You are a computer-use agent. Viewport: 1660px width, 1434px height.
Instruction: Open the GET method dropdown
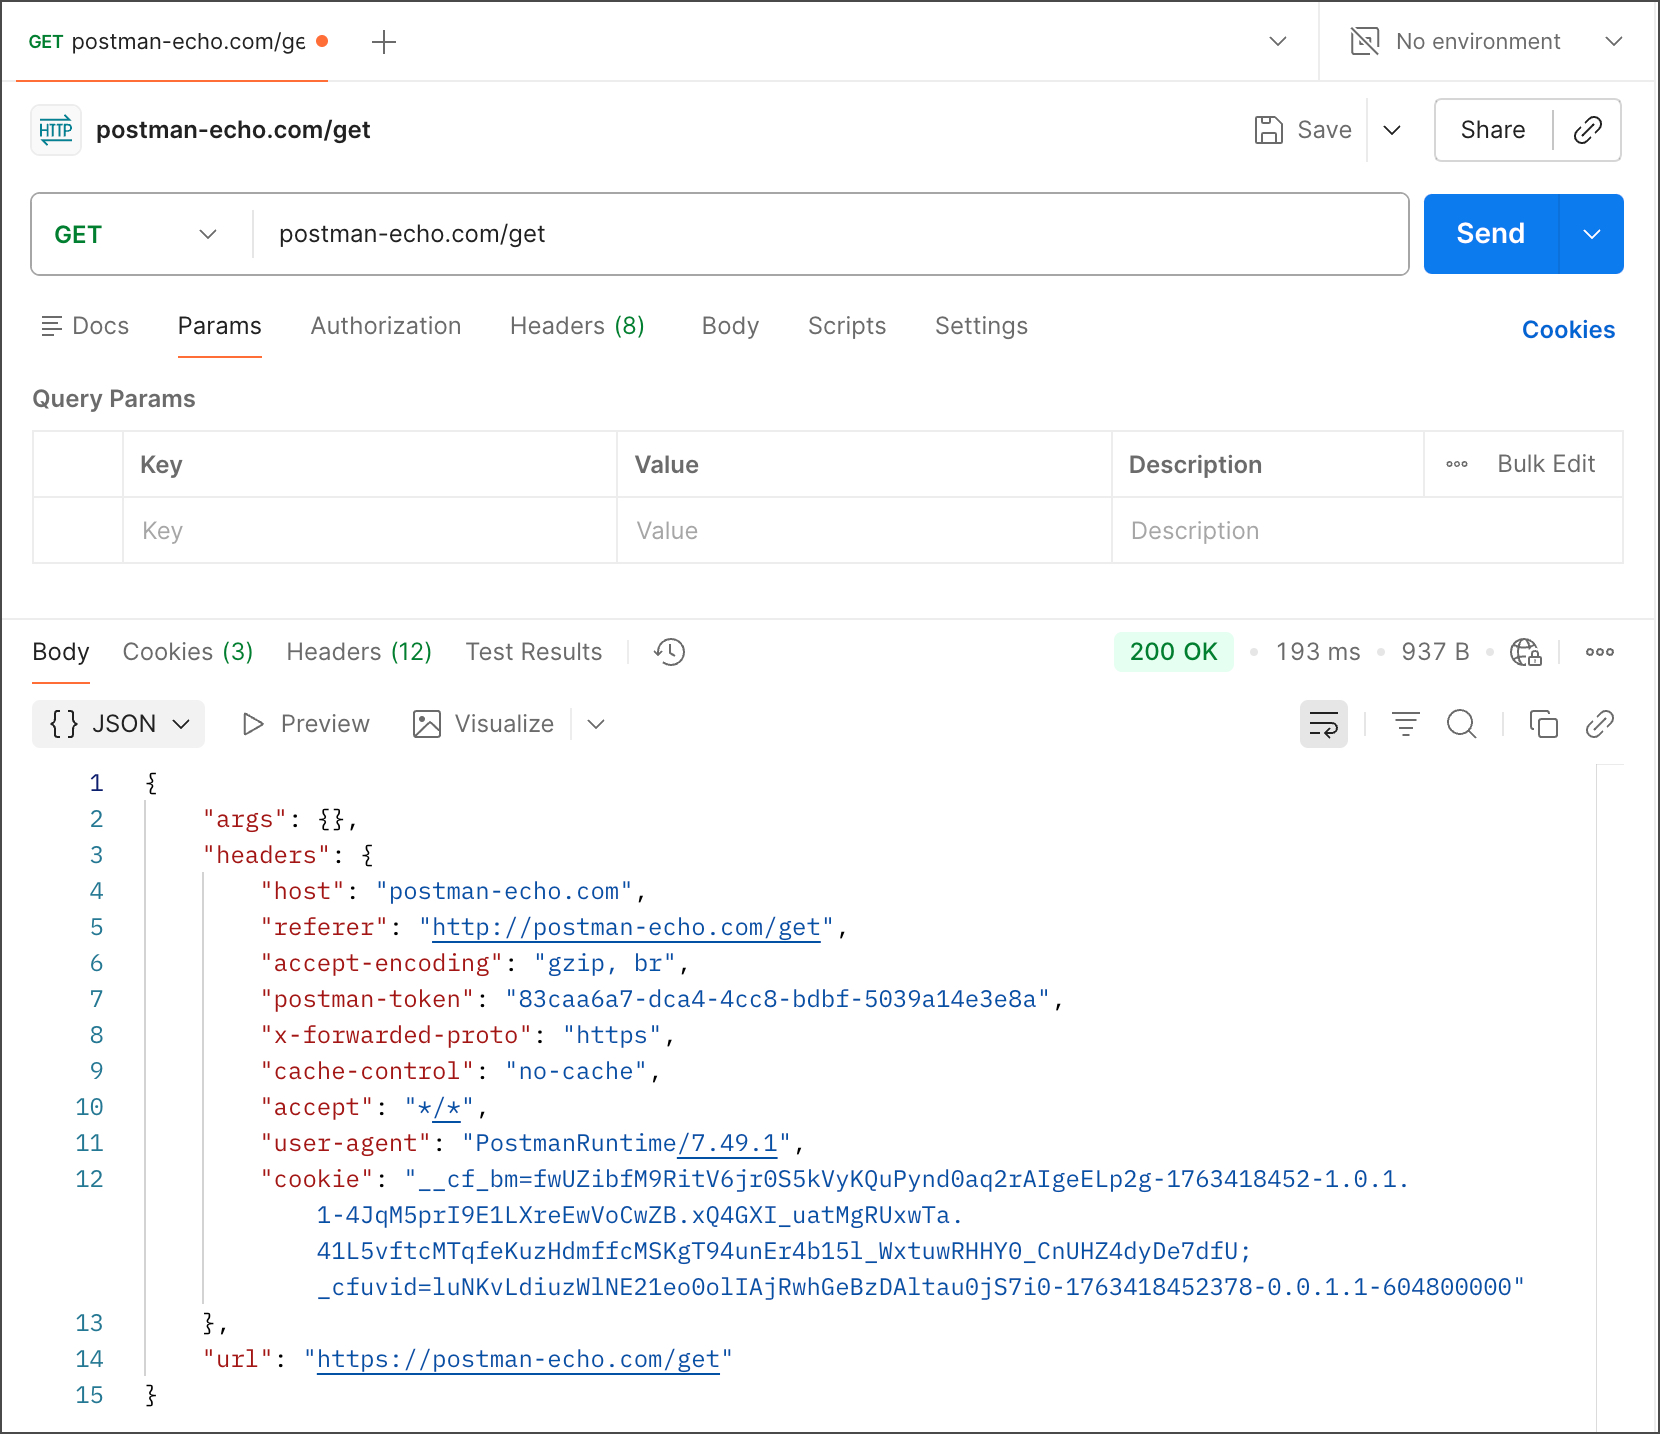pyautogui.click(x=136, y=234)
